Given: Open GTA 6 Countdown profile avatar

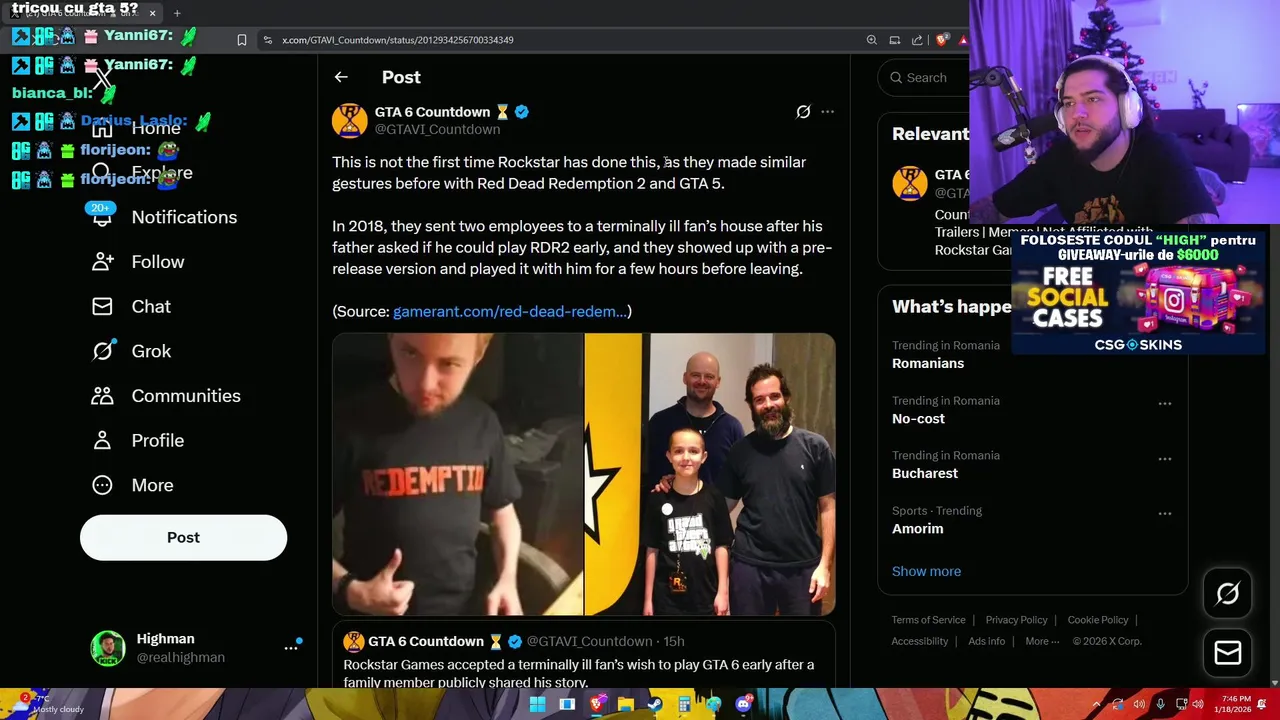Looking at the screenshot, I should point(350,120).
